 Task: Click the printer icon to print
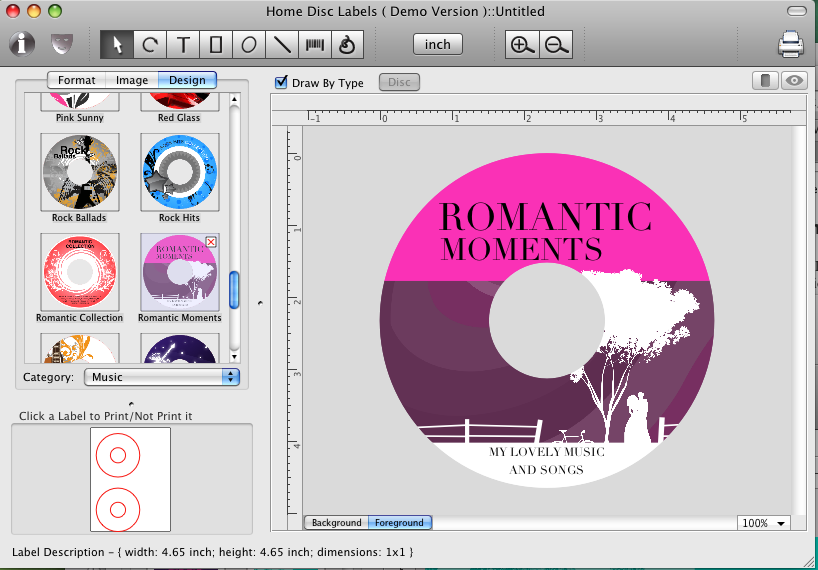pyautogui.click(x=791, y=45)
